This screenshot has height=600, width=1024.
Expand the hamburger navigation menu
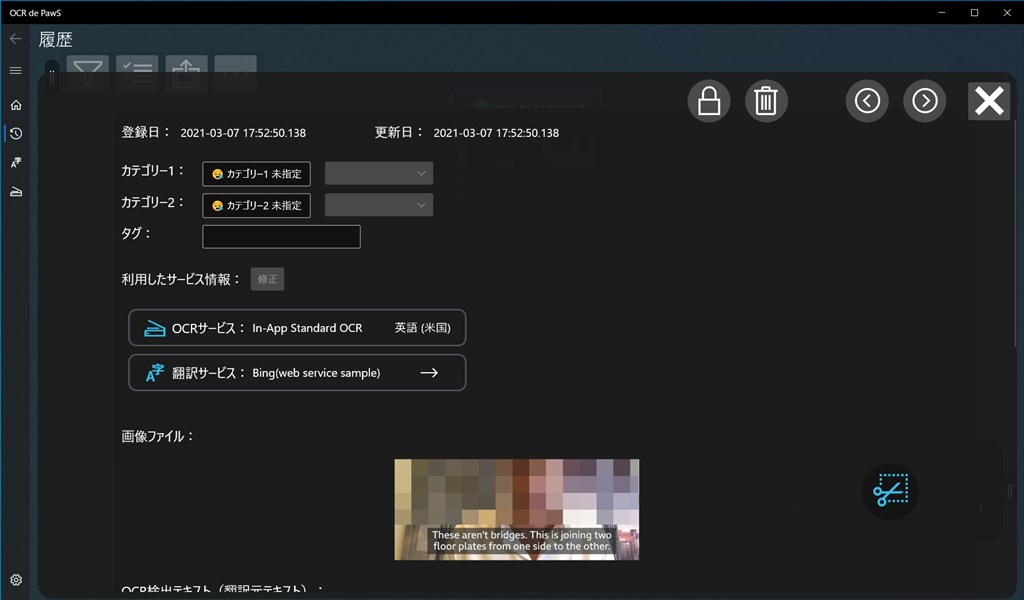click(x=15, y=71)
